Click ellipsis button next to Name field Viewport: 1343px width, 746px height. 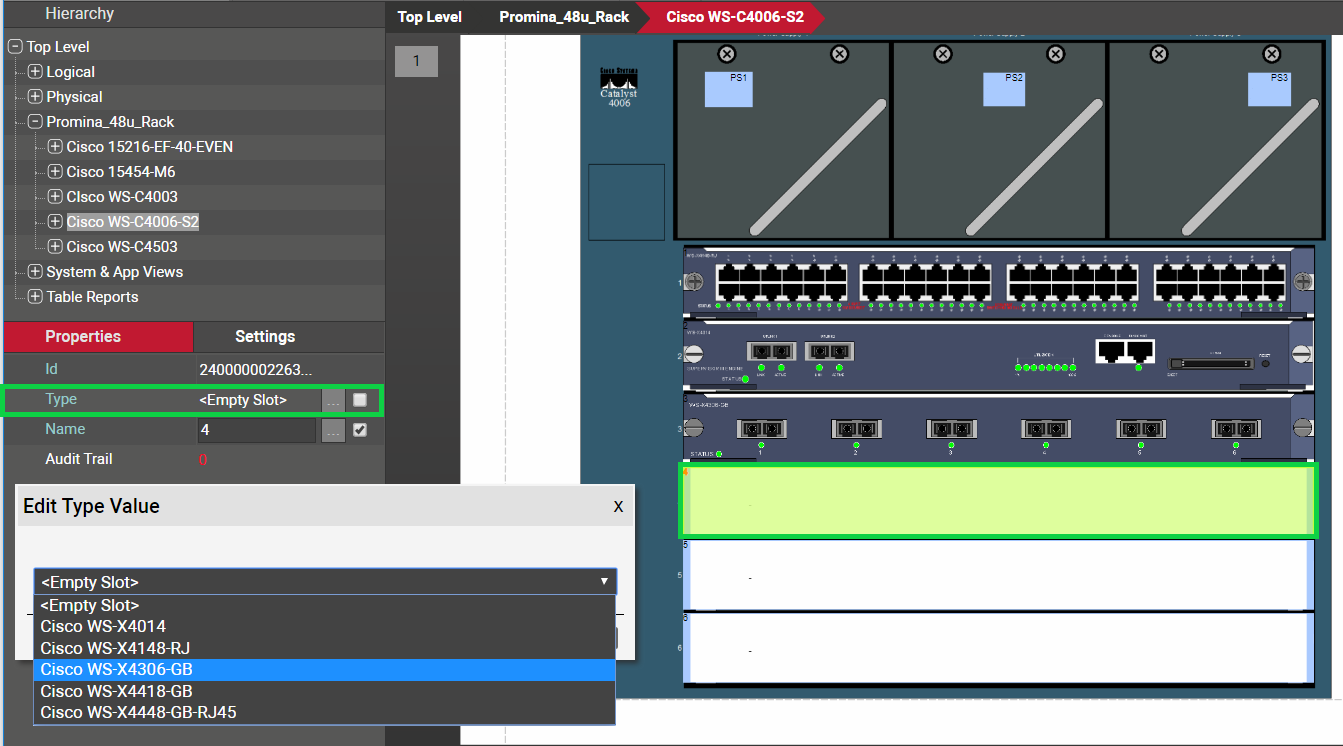pos(333,430)
